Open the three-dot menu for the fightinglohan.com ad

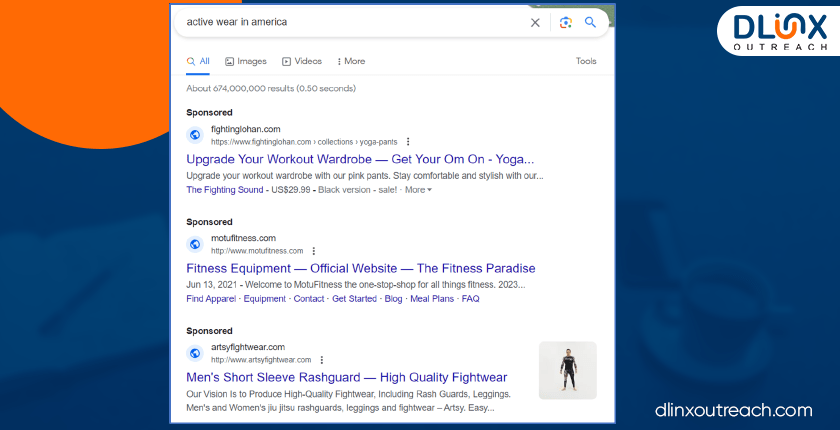(408, 142)
